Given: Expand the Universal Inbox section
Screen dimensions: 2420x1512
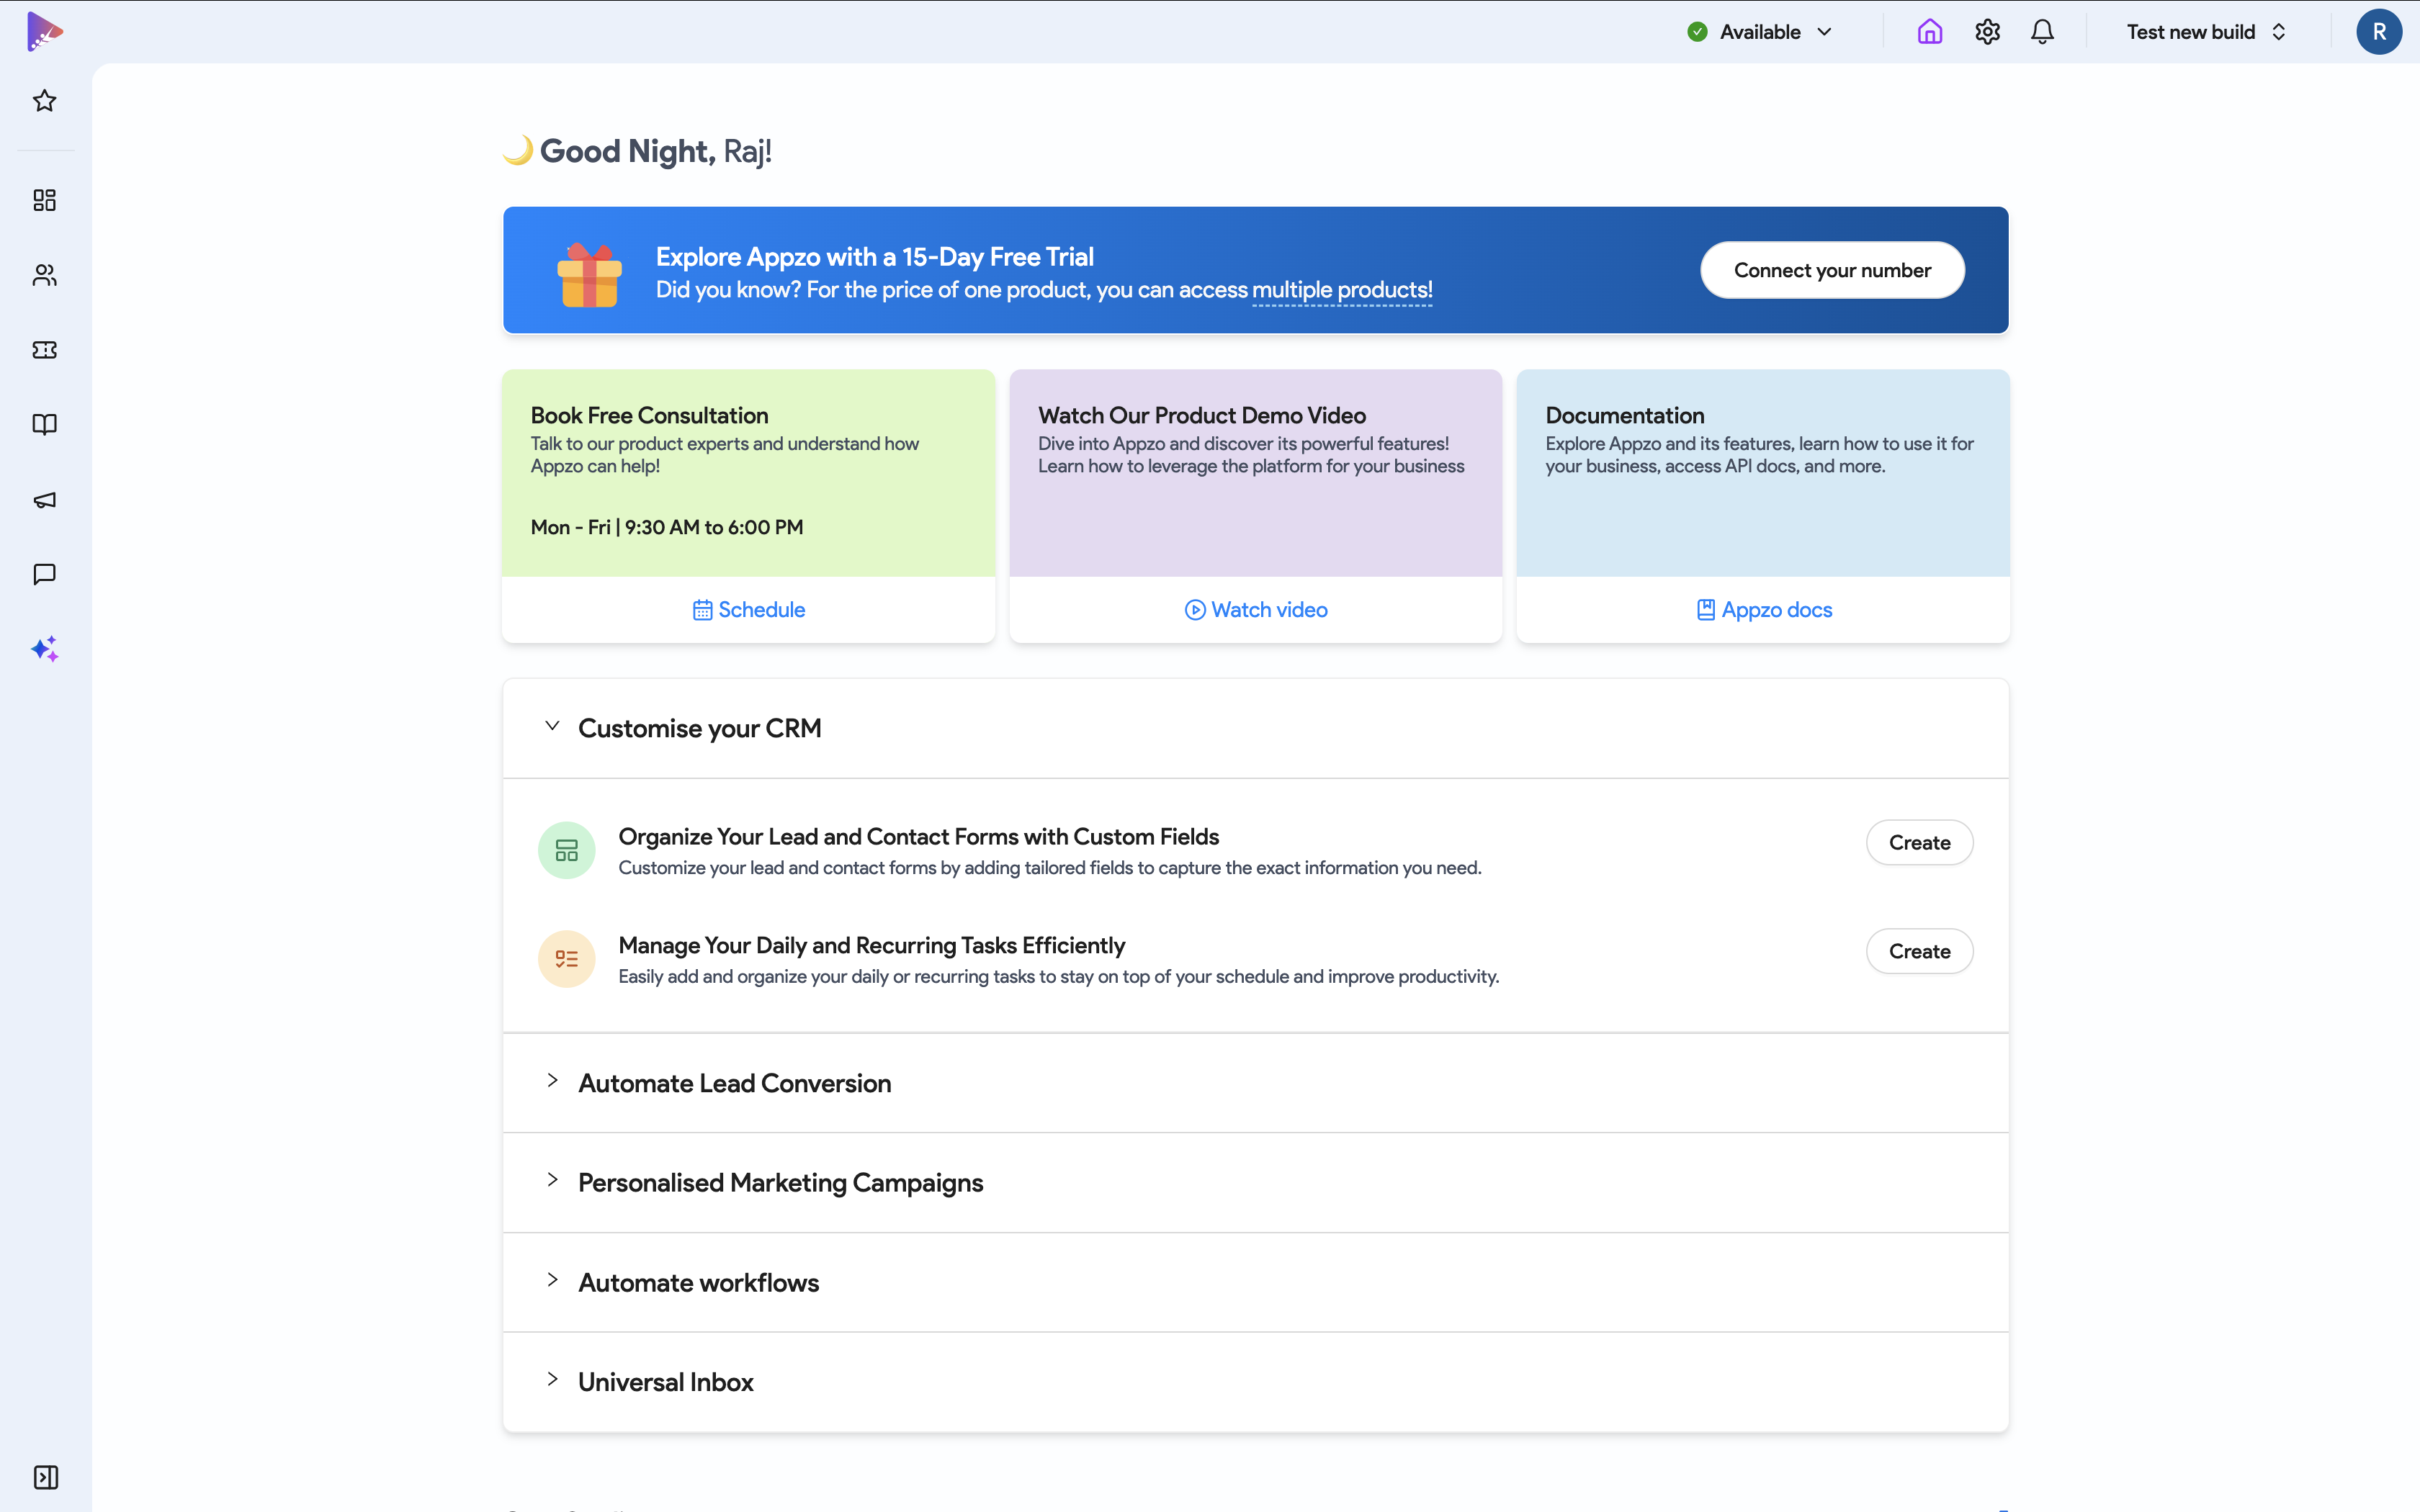Looking at the screenshot, I should 1256,1382.
